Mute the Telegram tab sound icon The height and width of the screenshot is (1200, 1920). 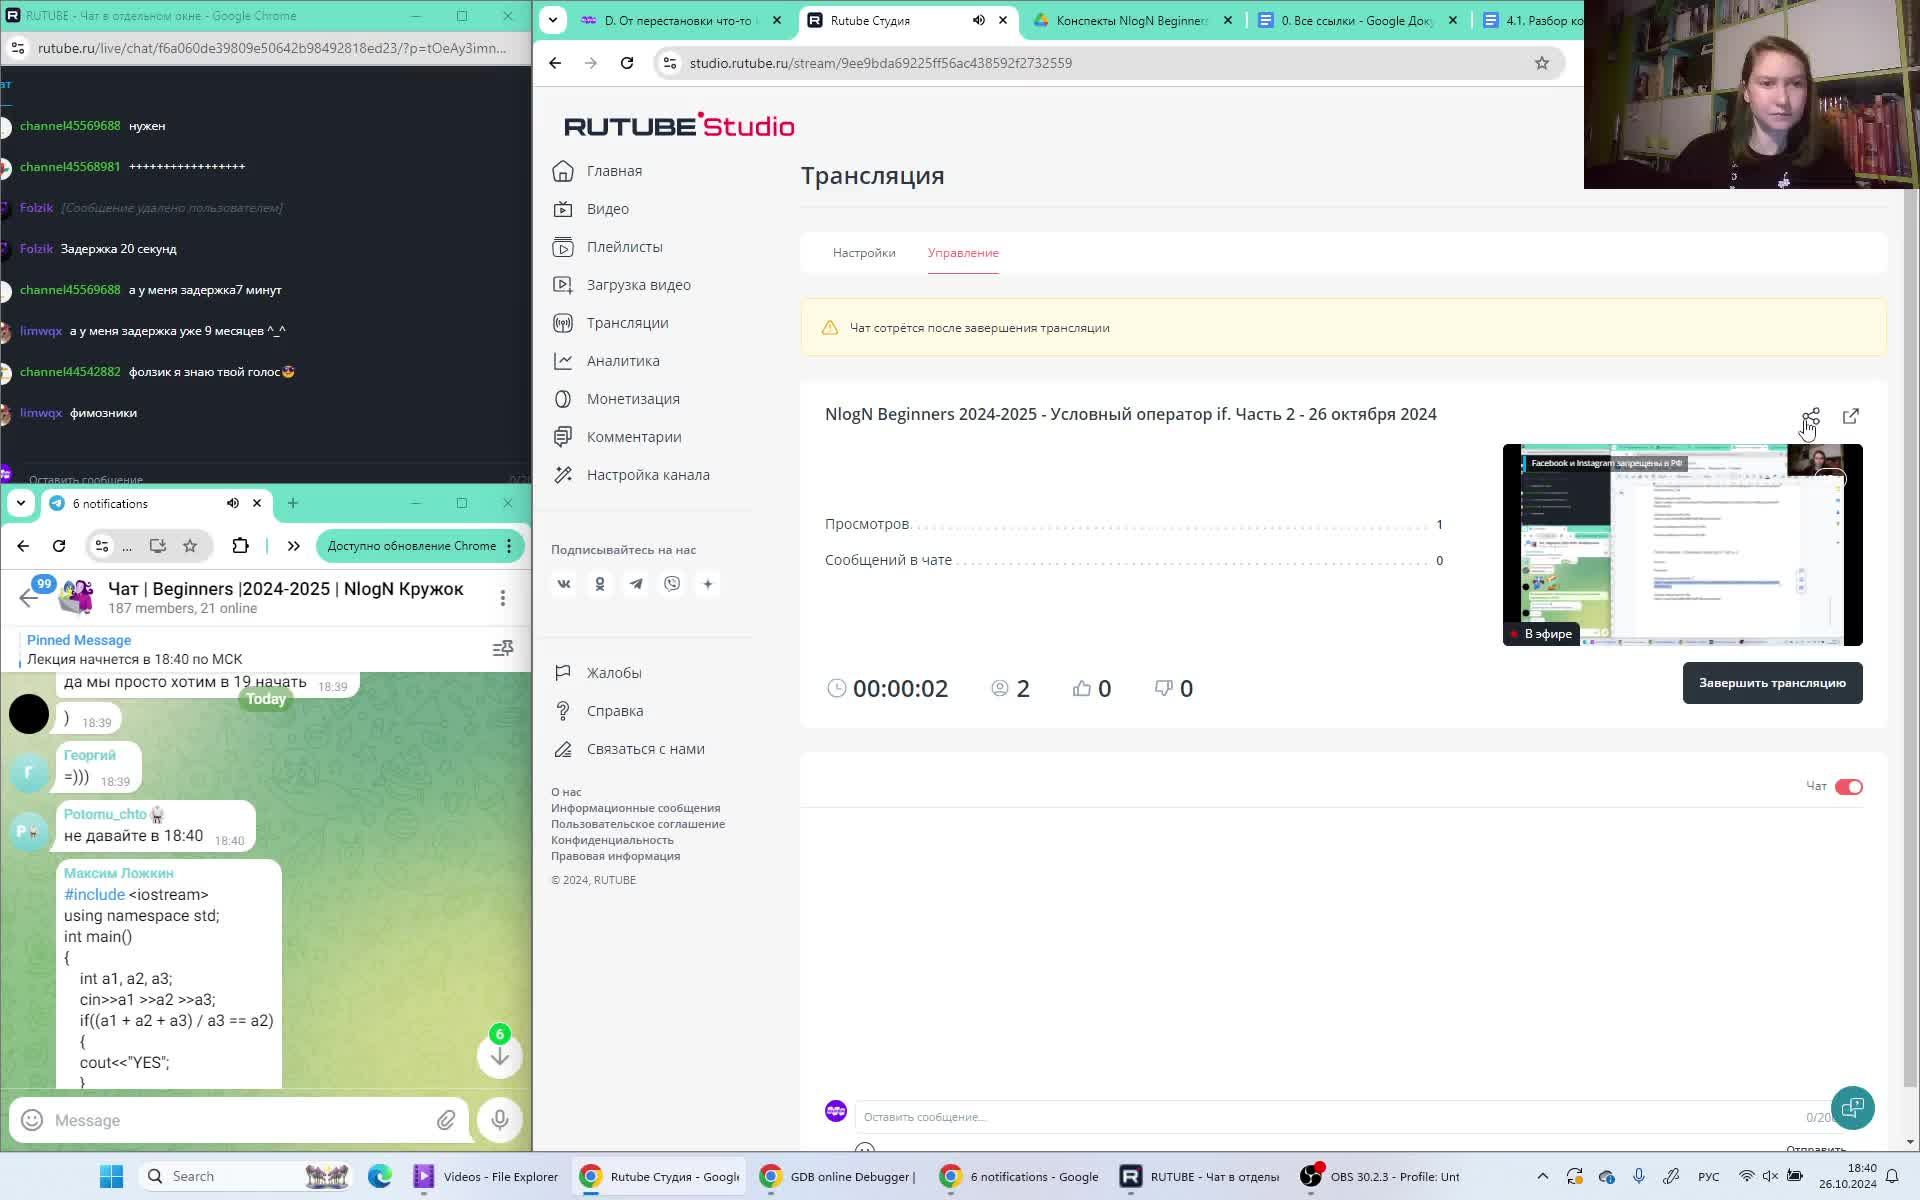click(233, 503)
